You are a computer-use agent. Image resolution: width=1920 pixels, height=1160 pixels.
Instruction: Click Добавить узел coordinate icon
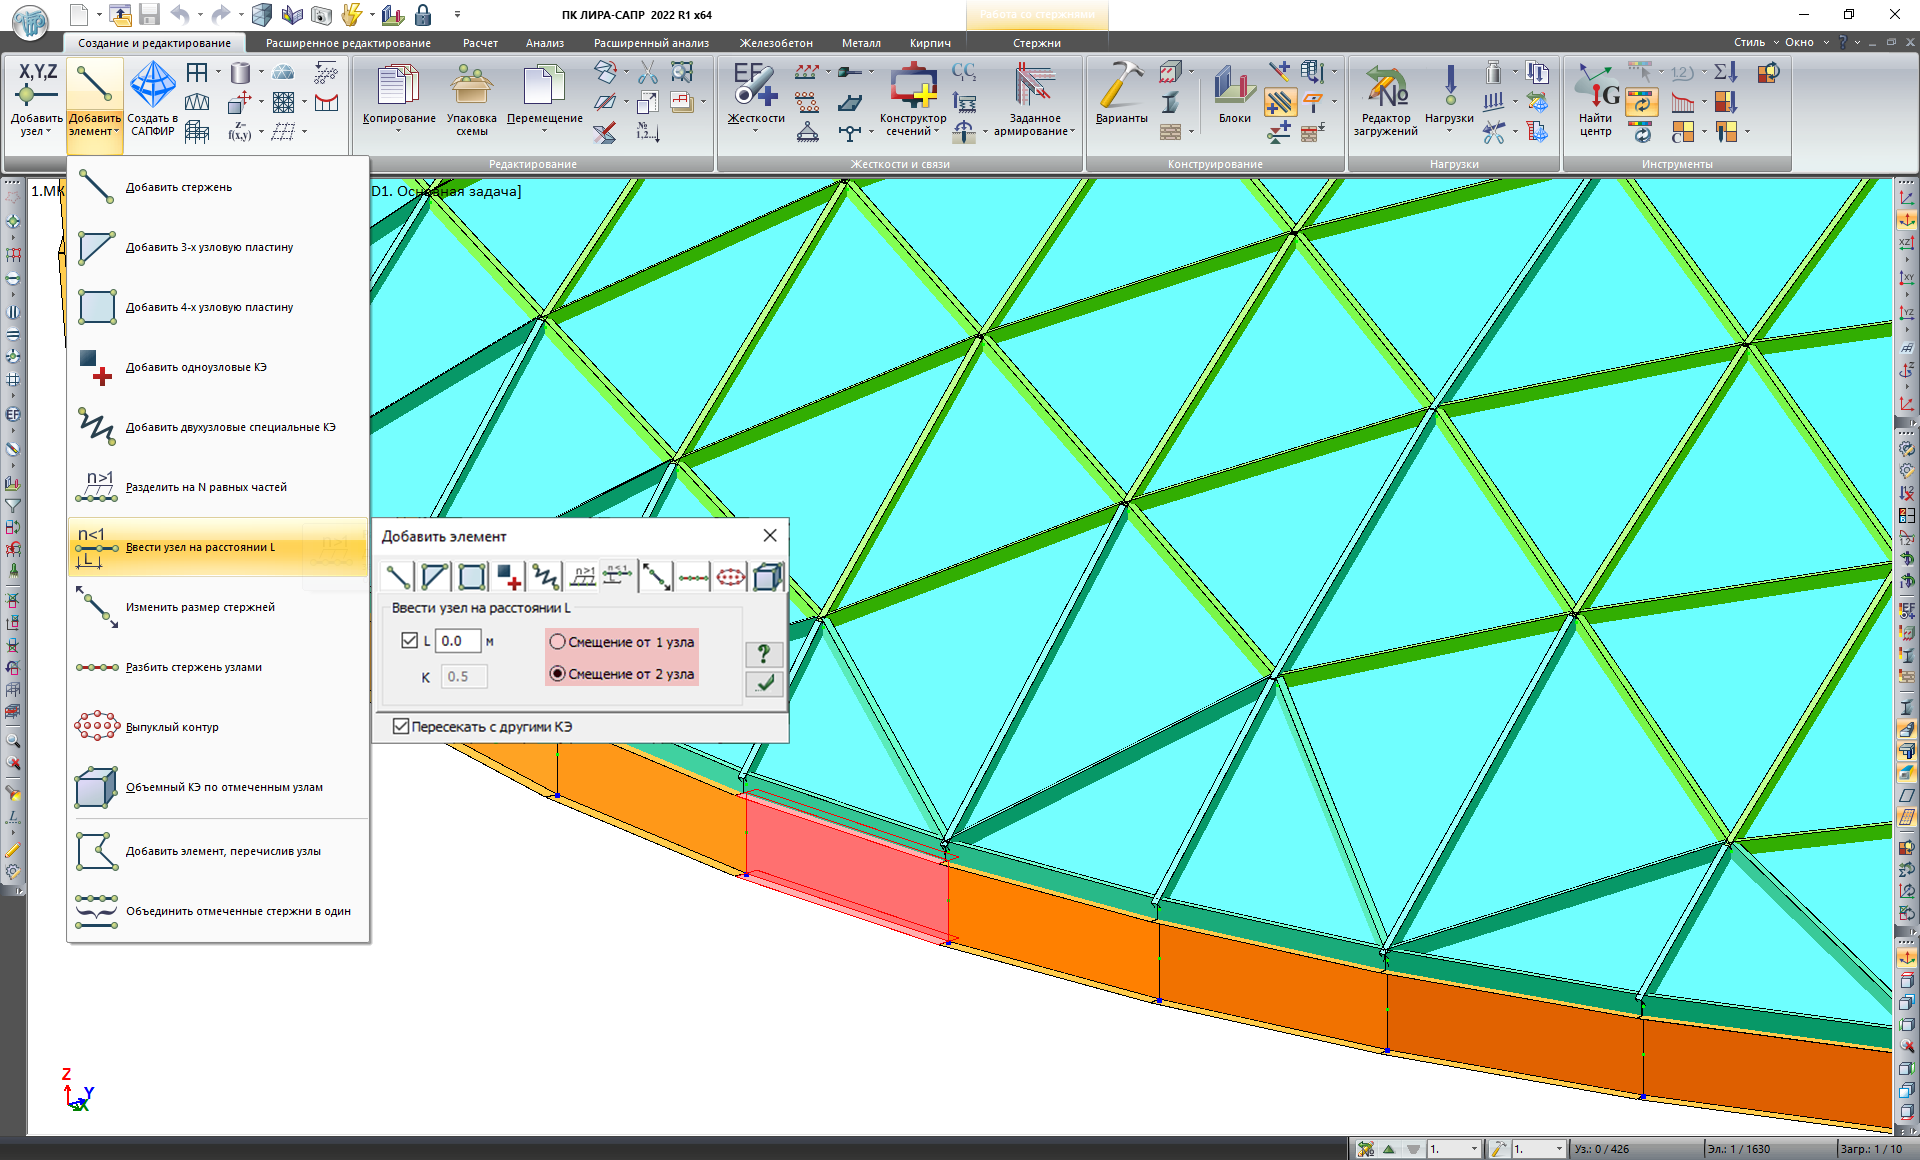pyautogui.click(x=36, y=86)
